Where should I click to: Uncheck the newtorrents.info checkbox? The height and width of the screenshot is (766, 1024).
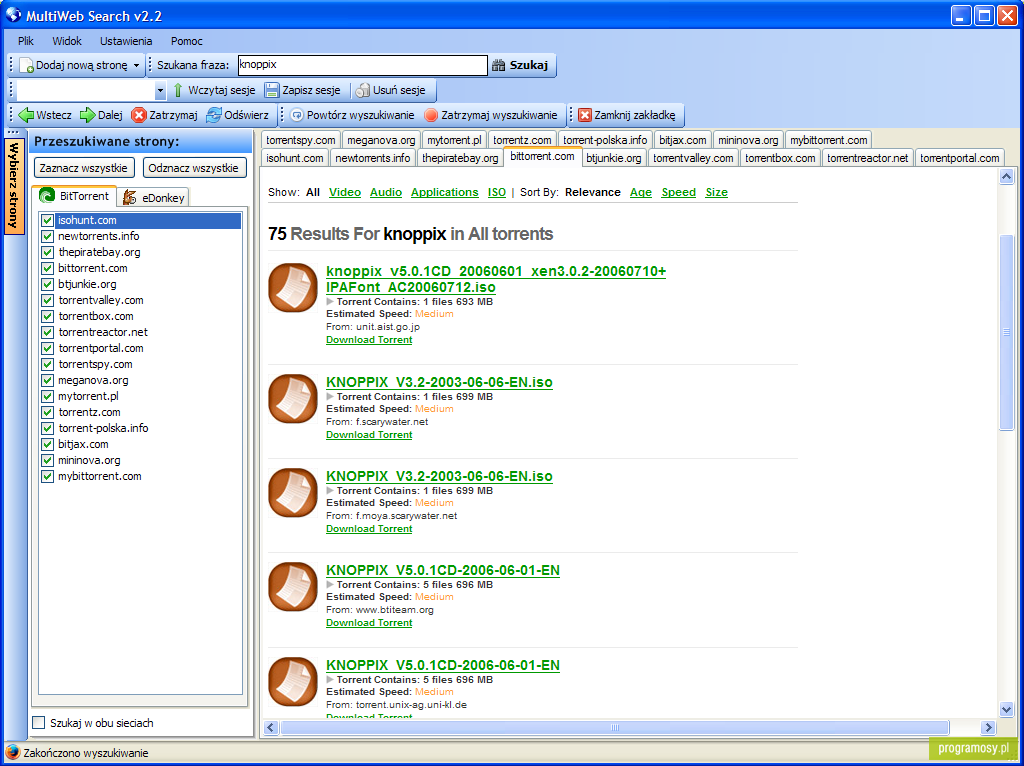47,236
